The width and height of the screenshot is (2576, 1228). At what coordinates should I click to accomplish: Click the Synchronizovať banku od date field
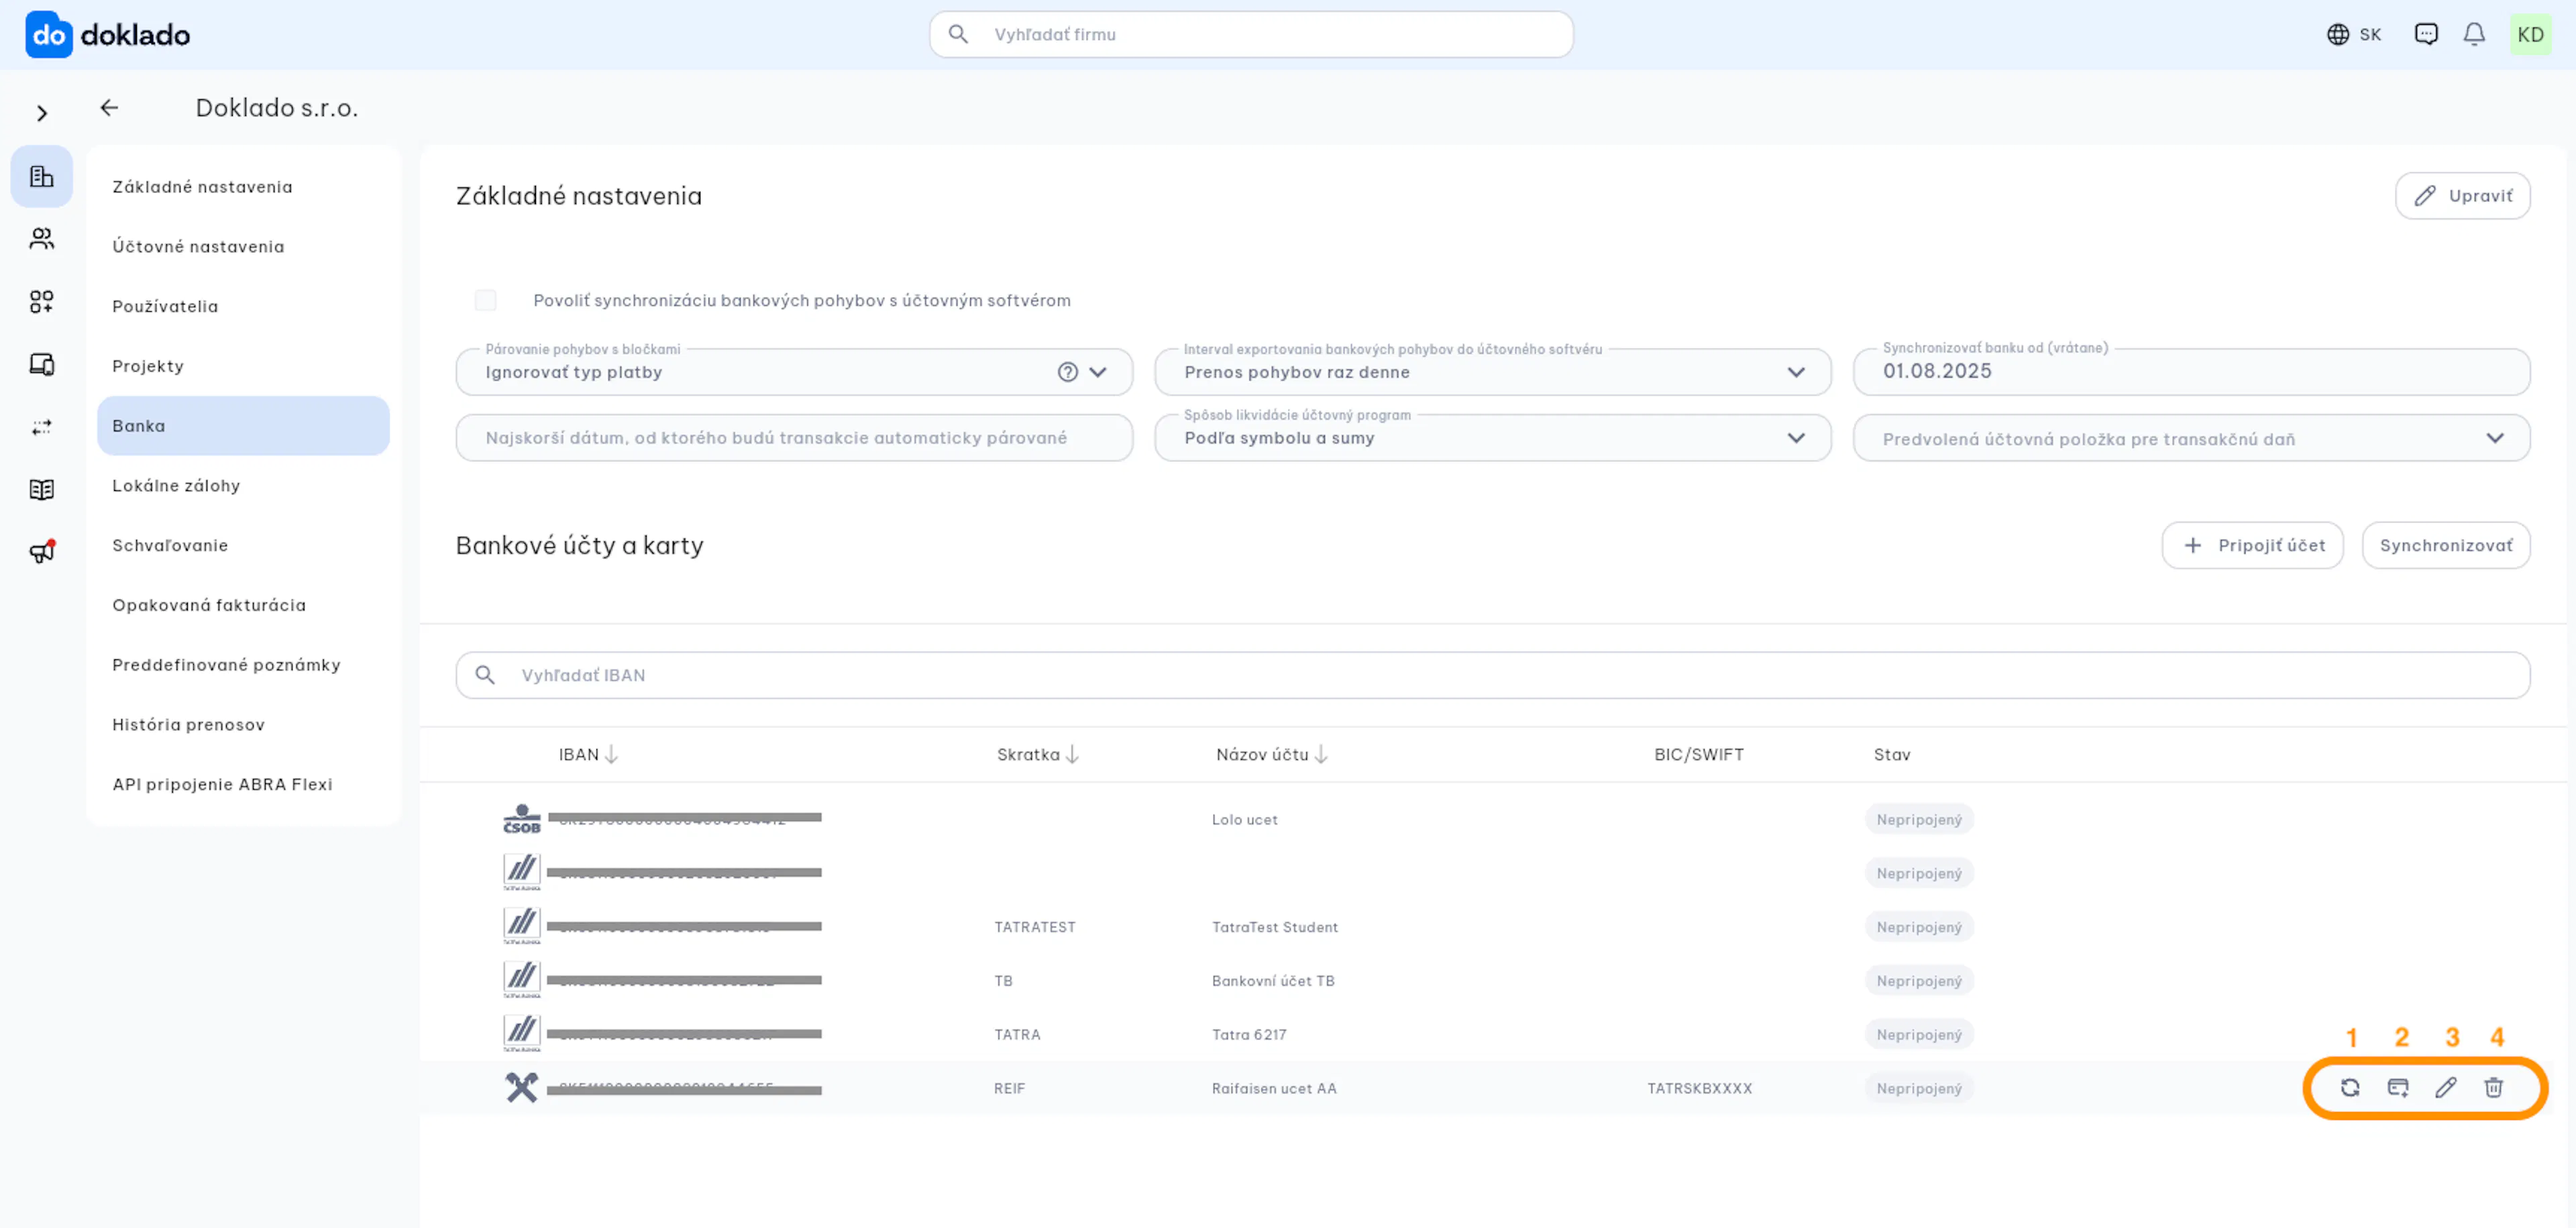[x=2191, y=373]
